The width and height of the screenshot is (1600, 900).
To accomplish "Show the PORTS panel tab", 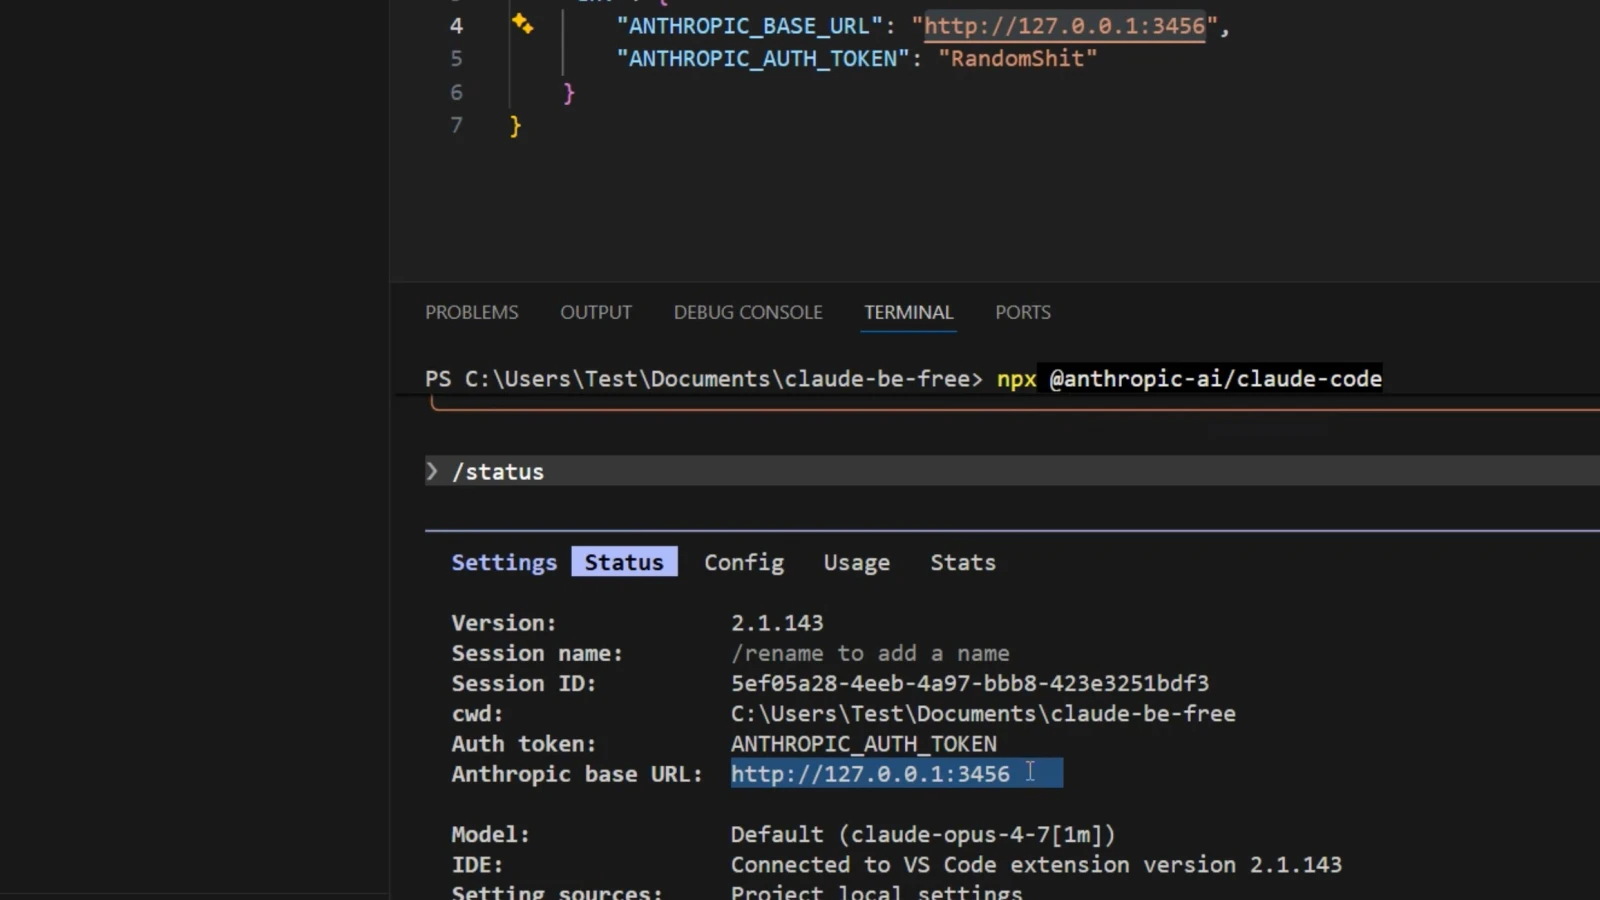I will coord(1023,312).
